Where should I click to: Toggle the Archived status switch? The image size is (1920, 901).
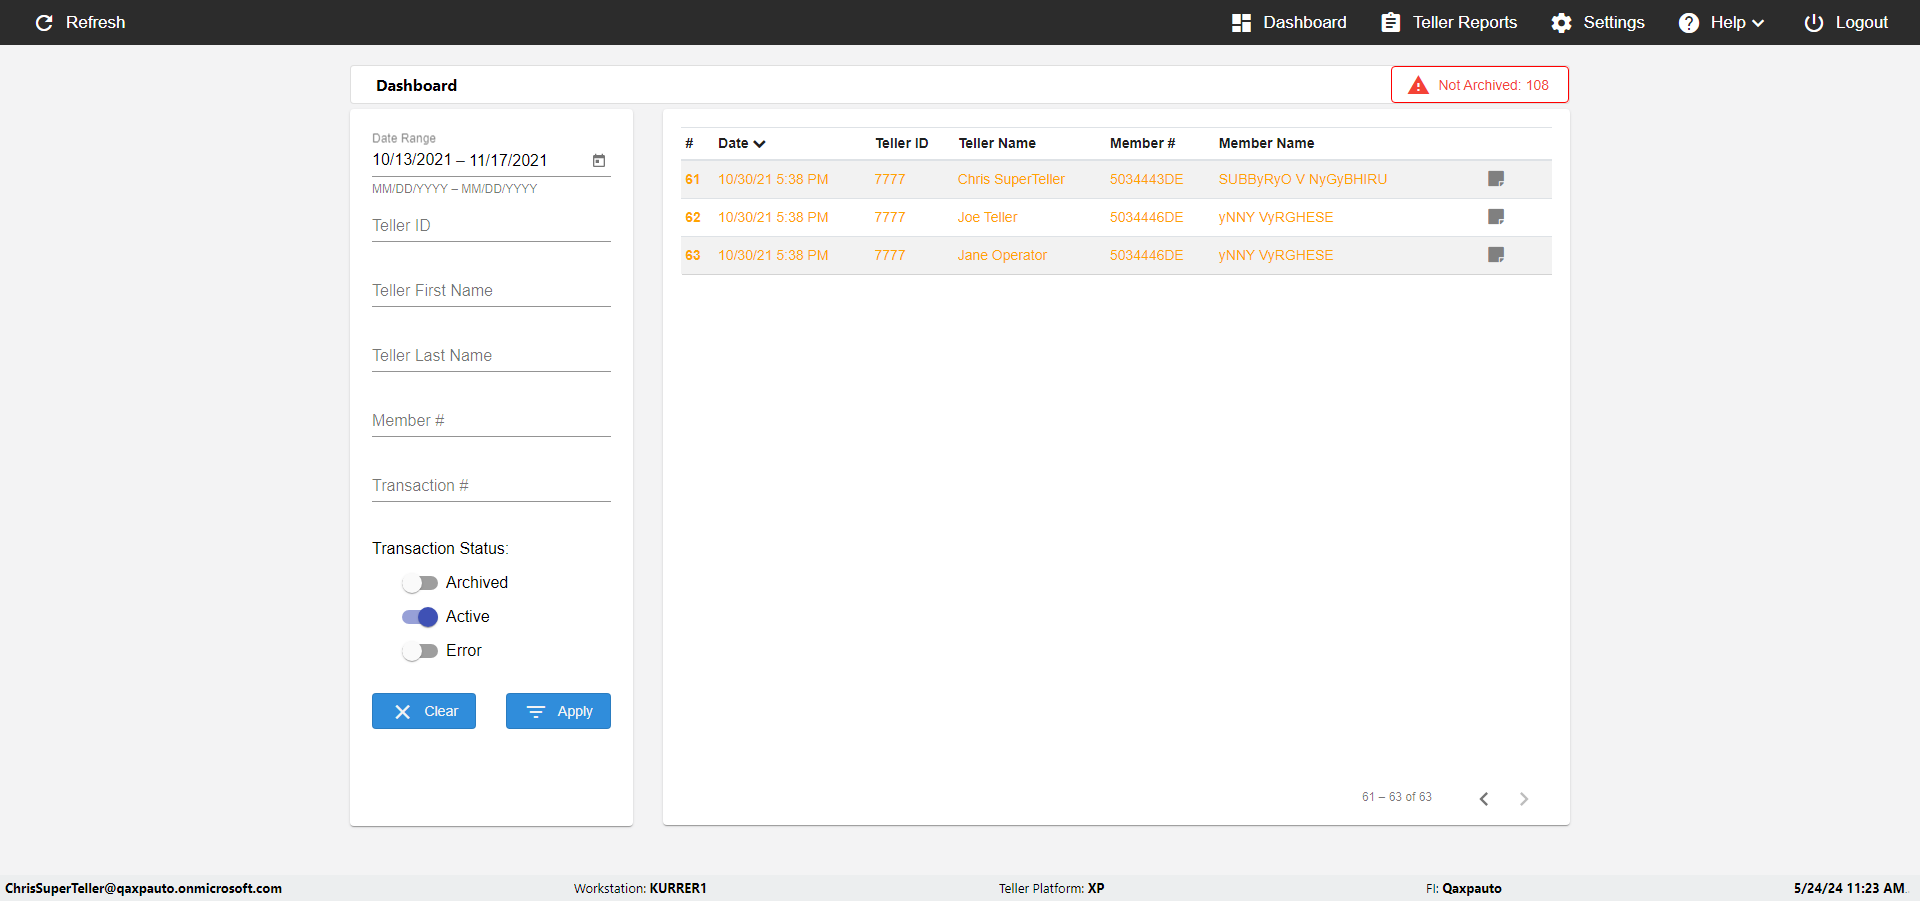[420, 583]
